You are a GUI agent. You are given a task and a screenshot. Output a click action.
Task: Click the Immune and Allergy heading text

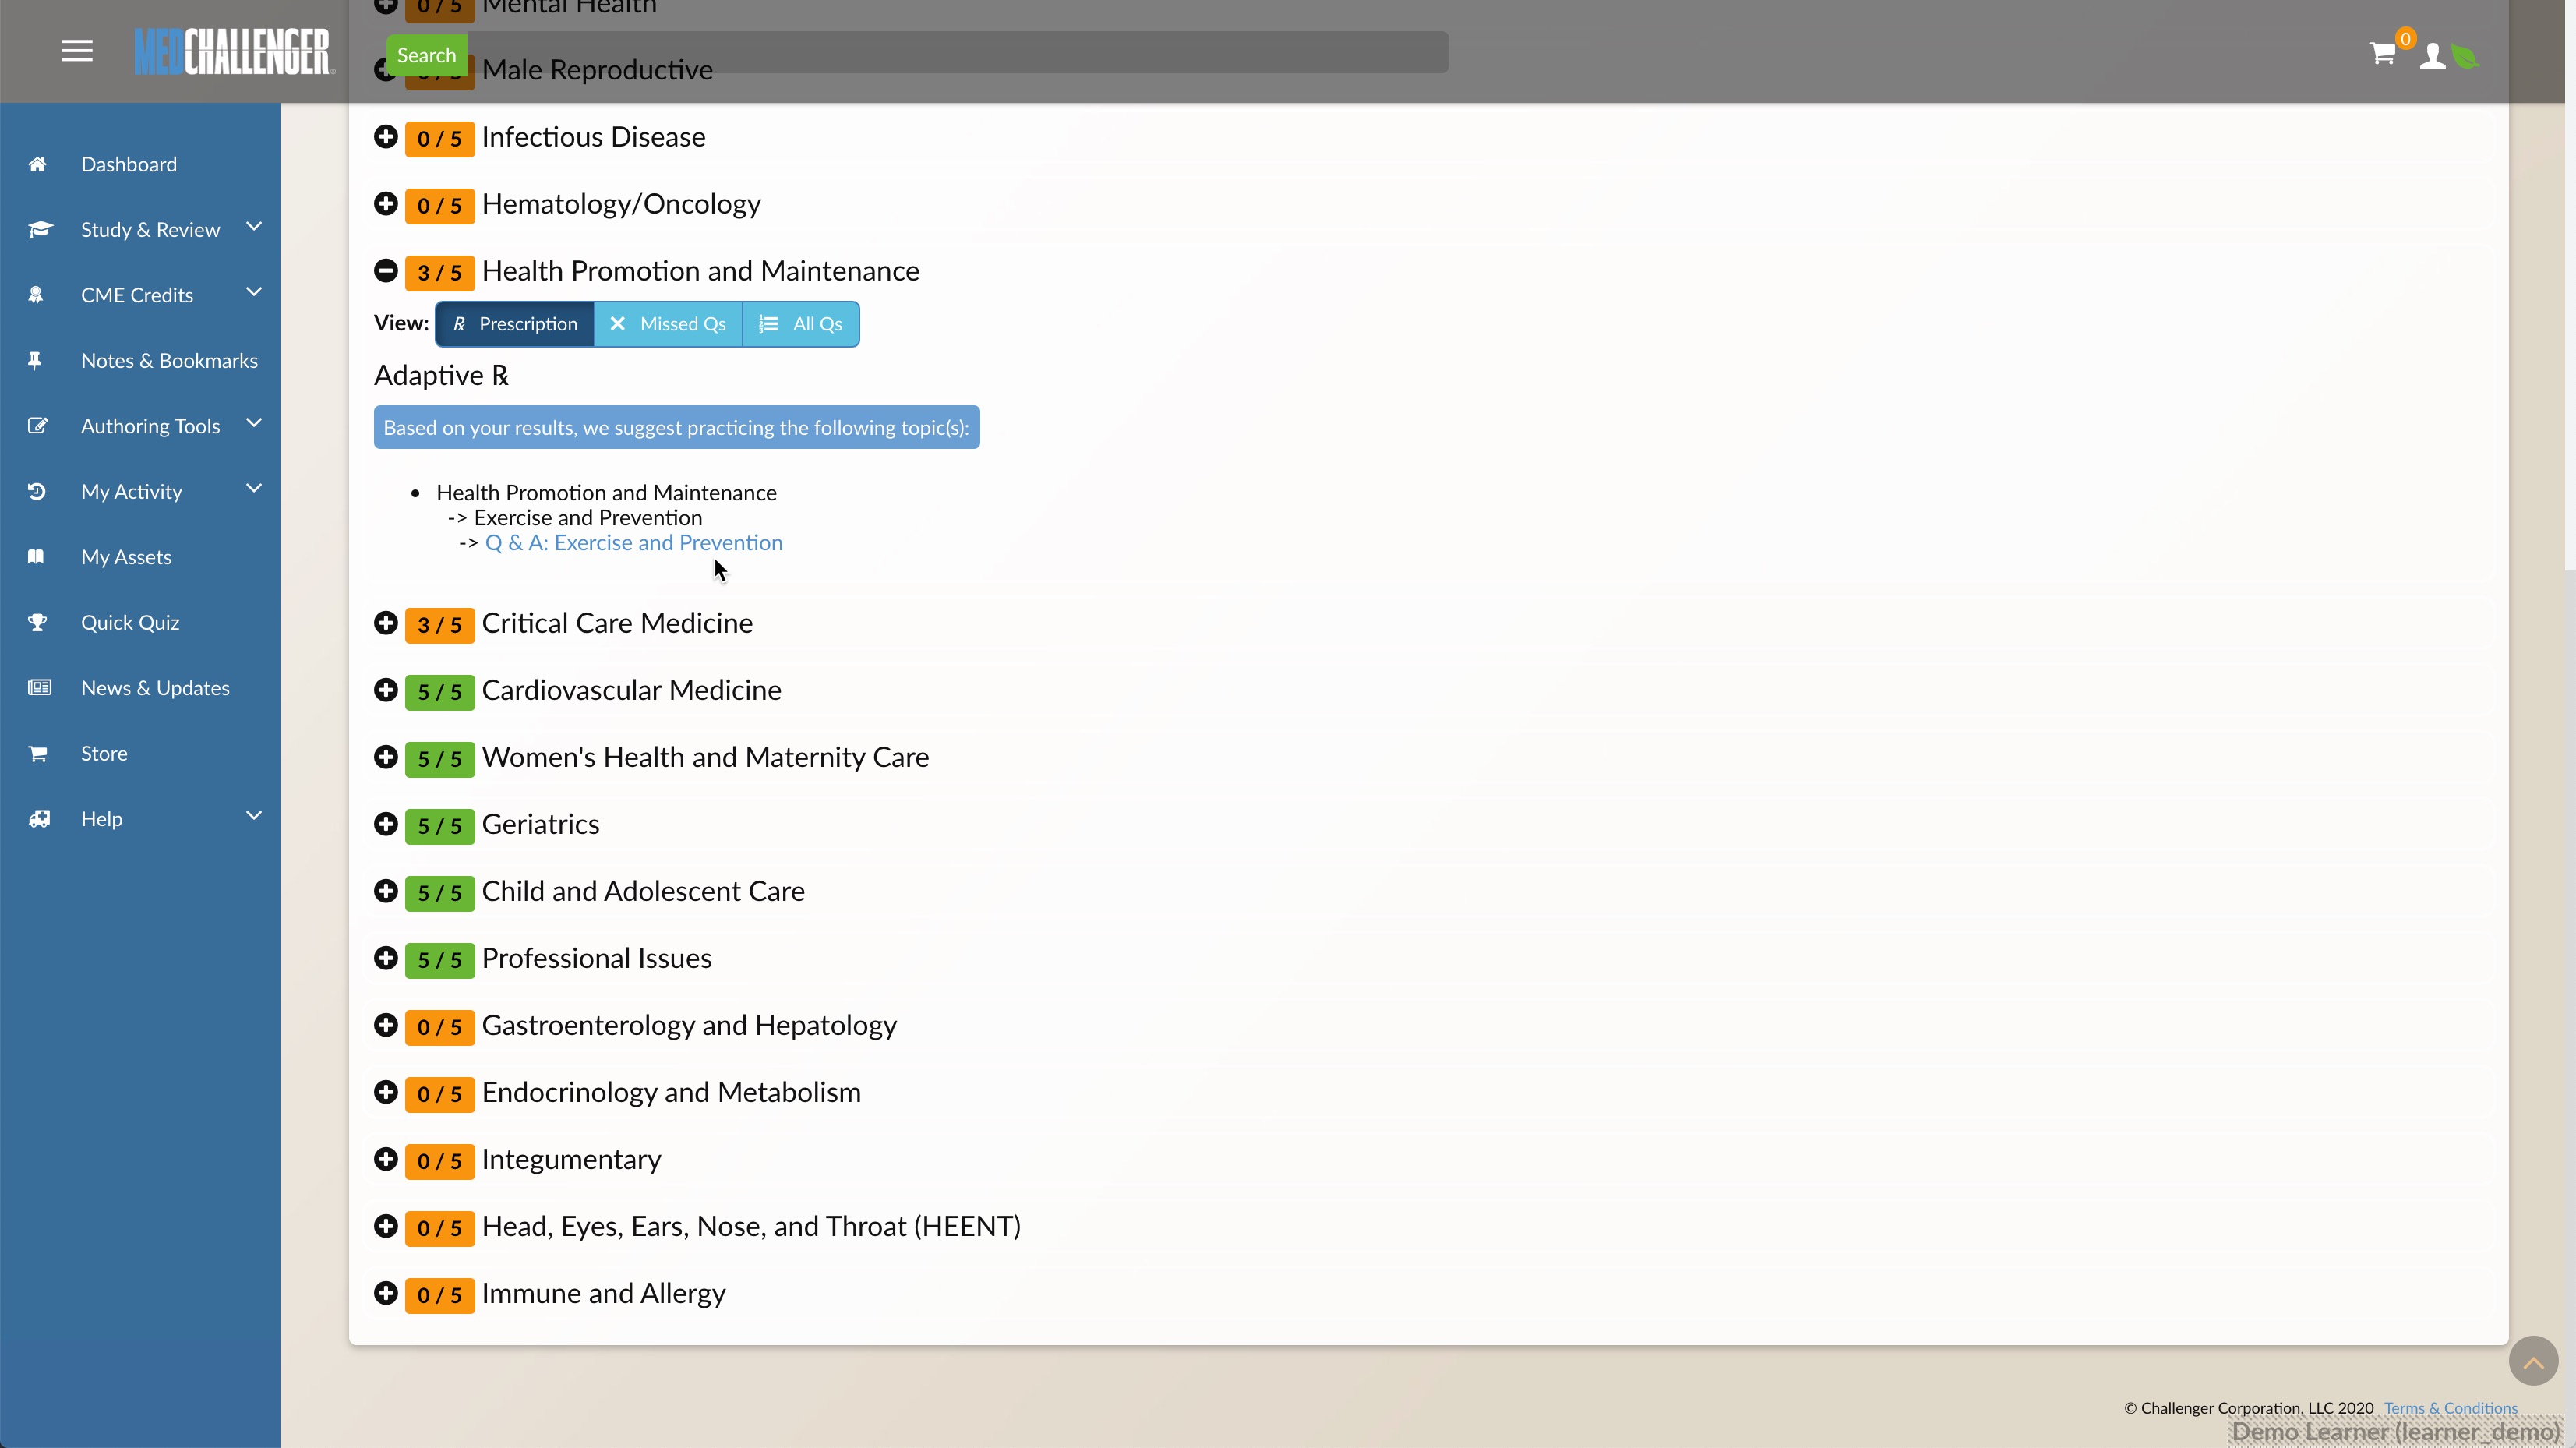(x=604, y=1294)
